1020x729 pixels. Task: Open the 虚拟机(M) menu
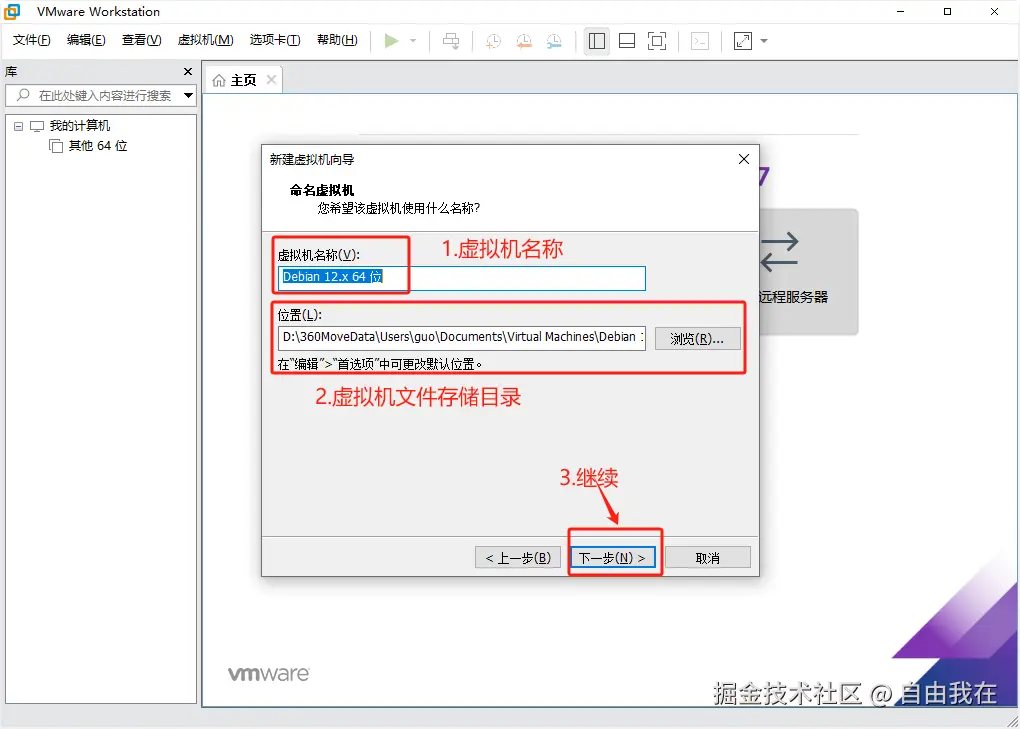tap(206, 40)
